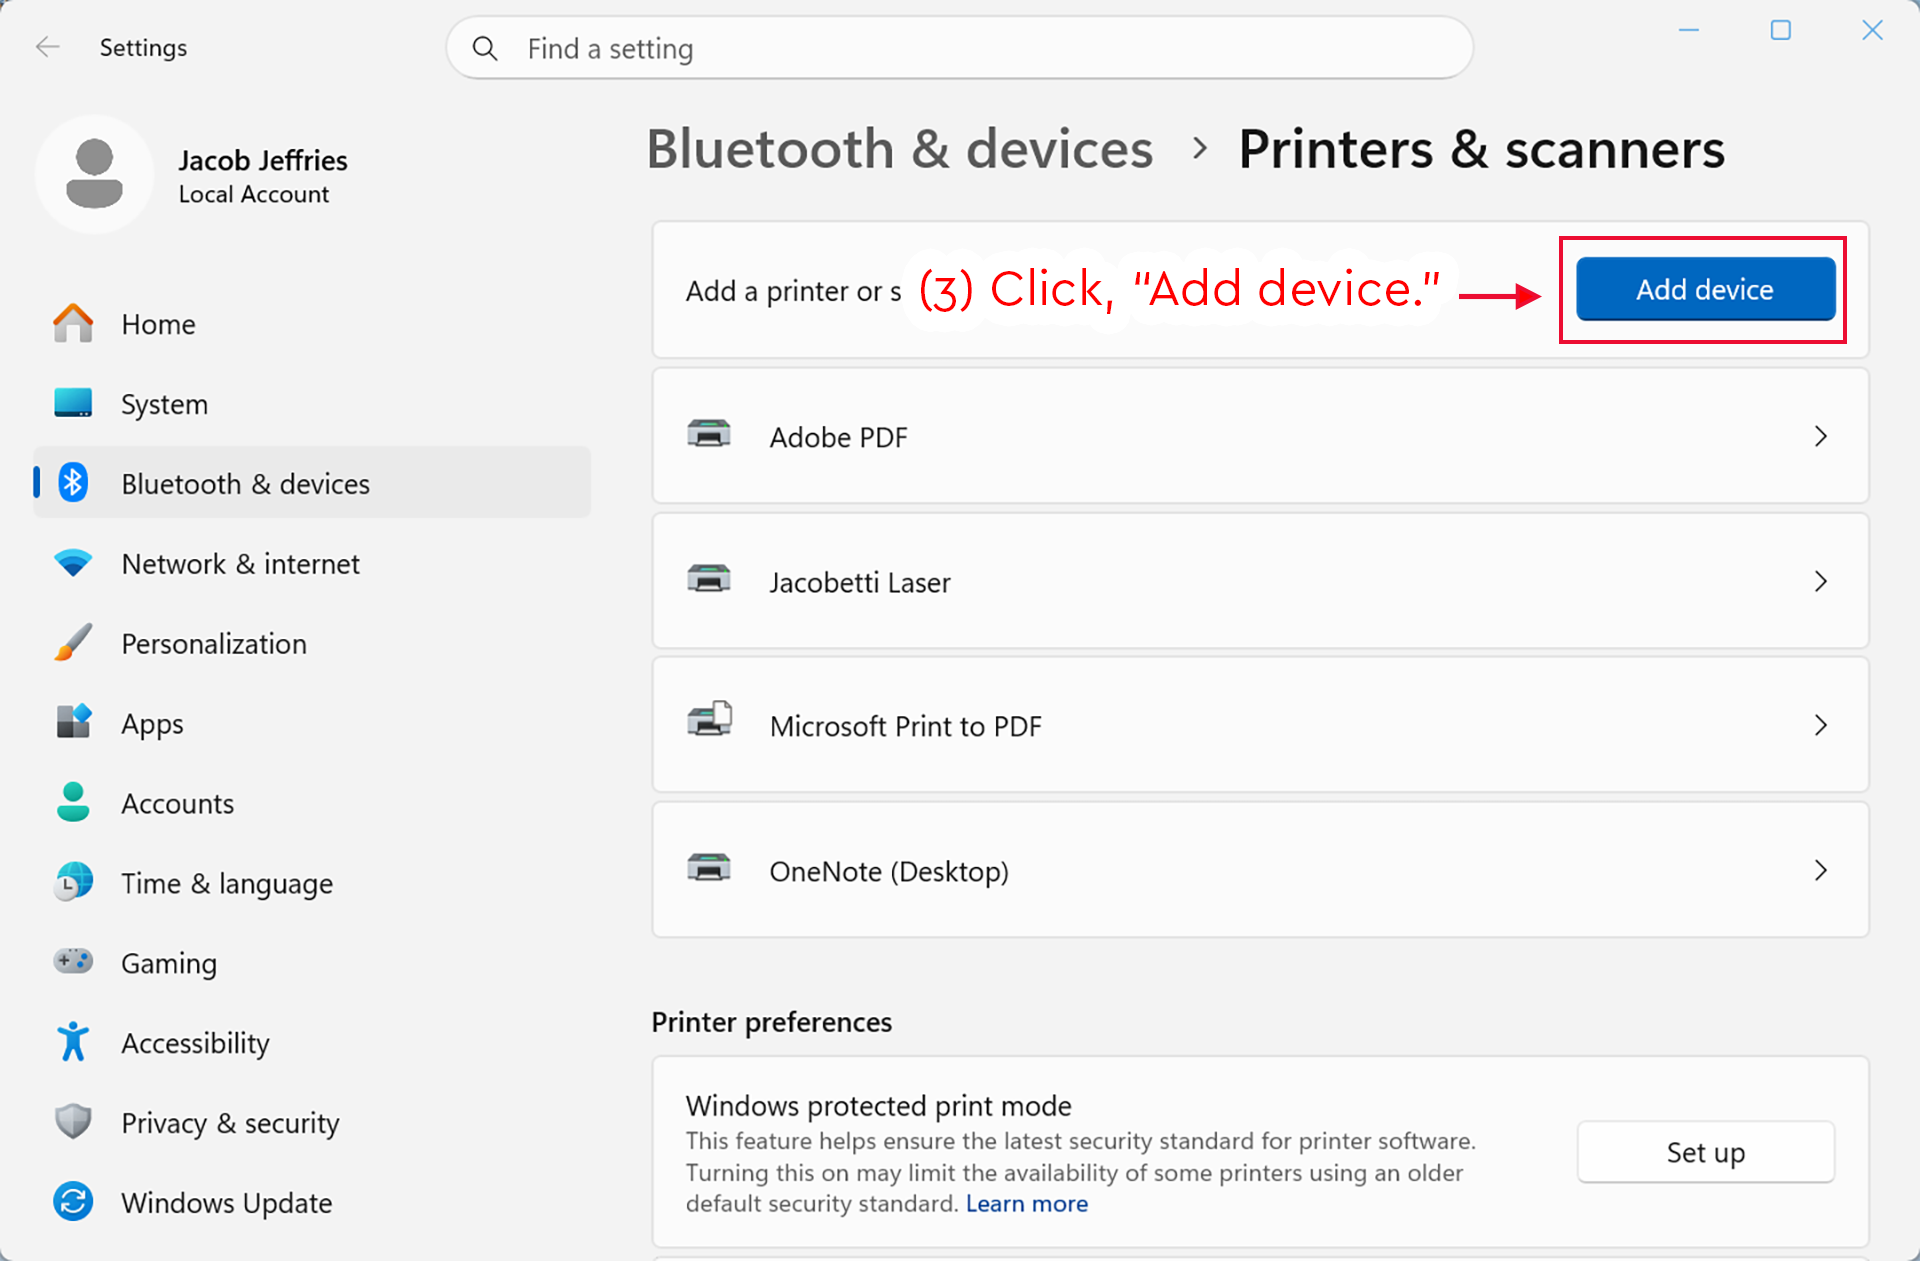Select Accessibility in sidebar
Screen dimensions: 1920x1261
312,1043
